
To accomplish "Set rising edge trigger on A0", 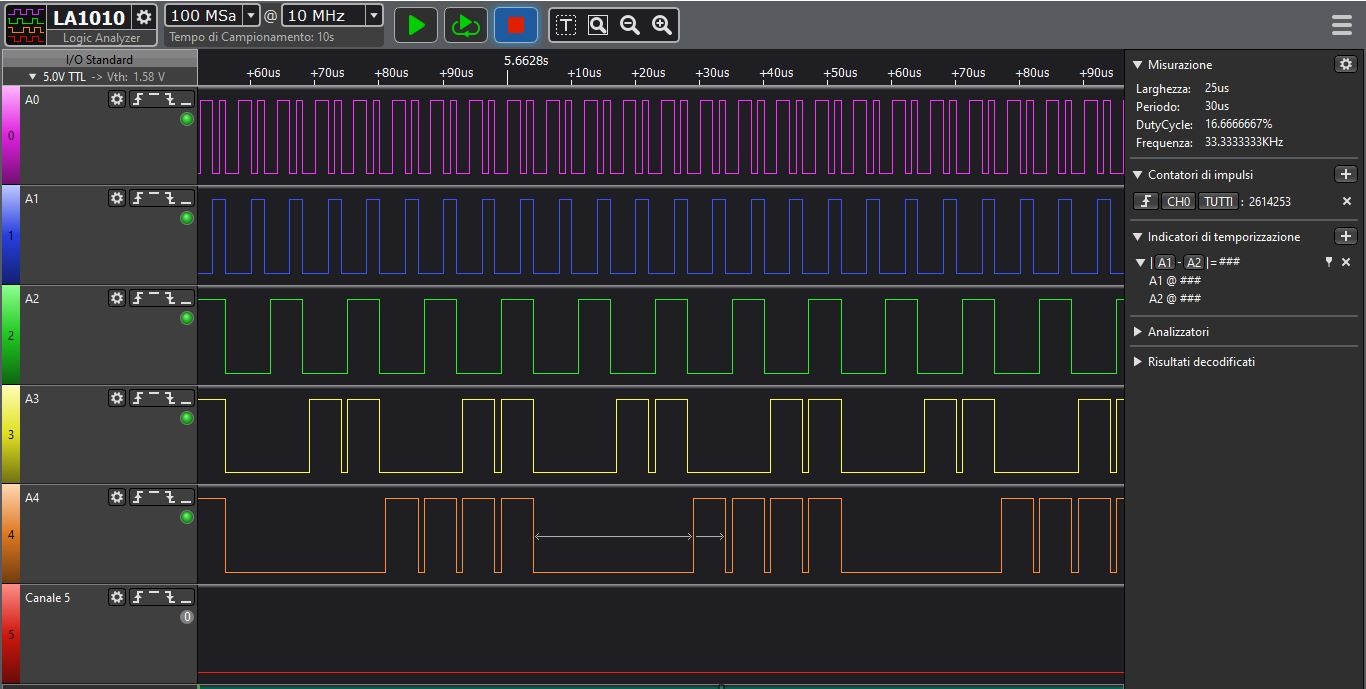I will point(138,99).
